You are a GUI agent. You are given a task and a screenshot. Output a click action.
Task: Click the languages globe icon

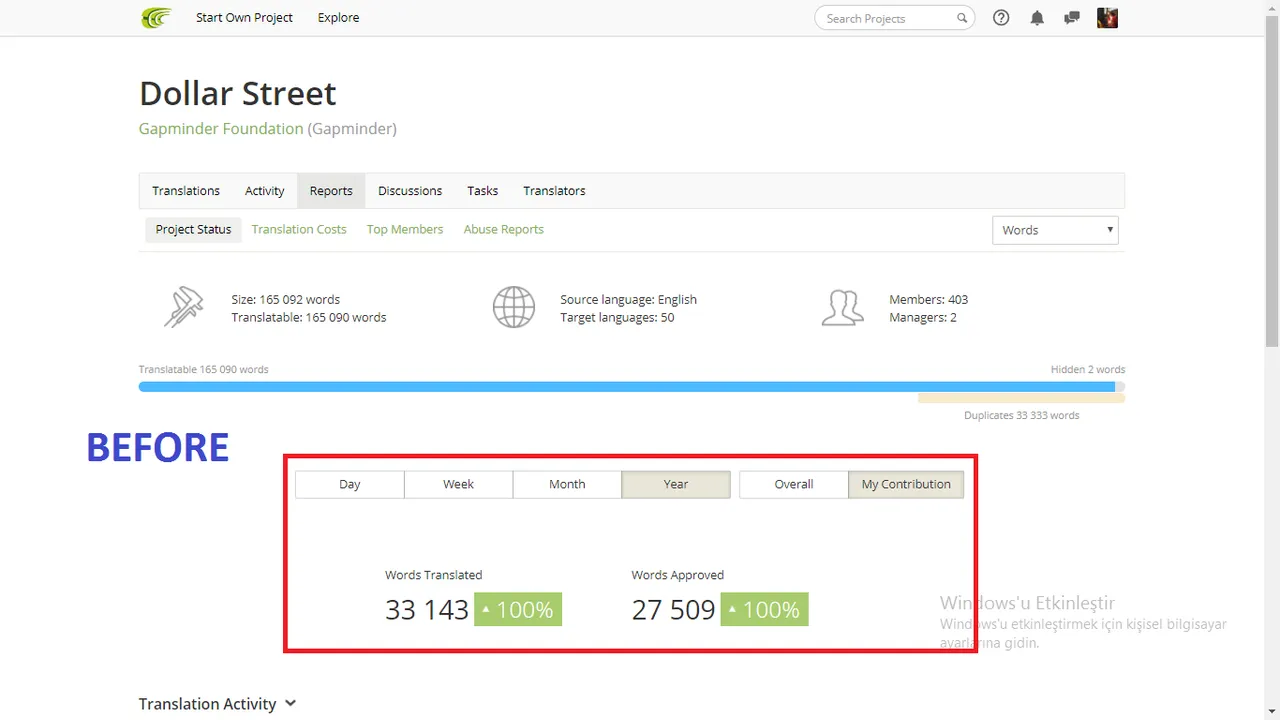[514, 307]
